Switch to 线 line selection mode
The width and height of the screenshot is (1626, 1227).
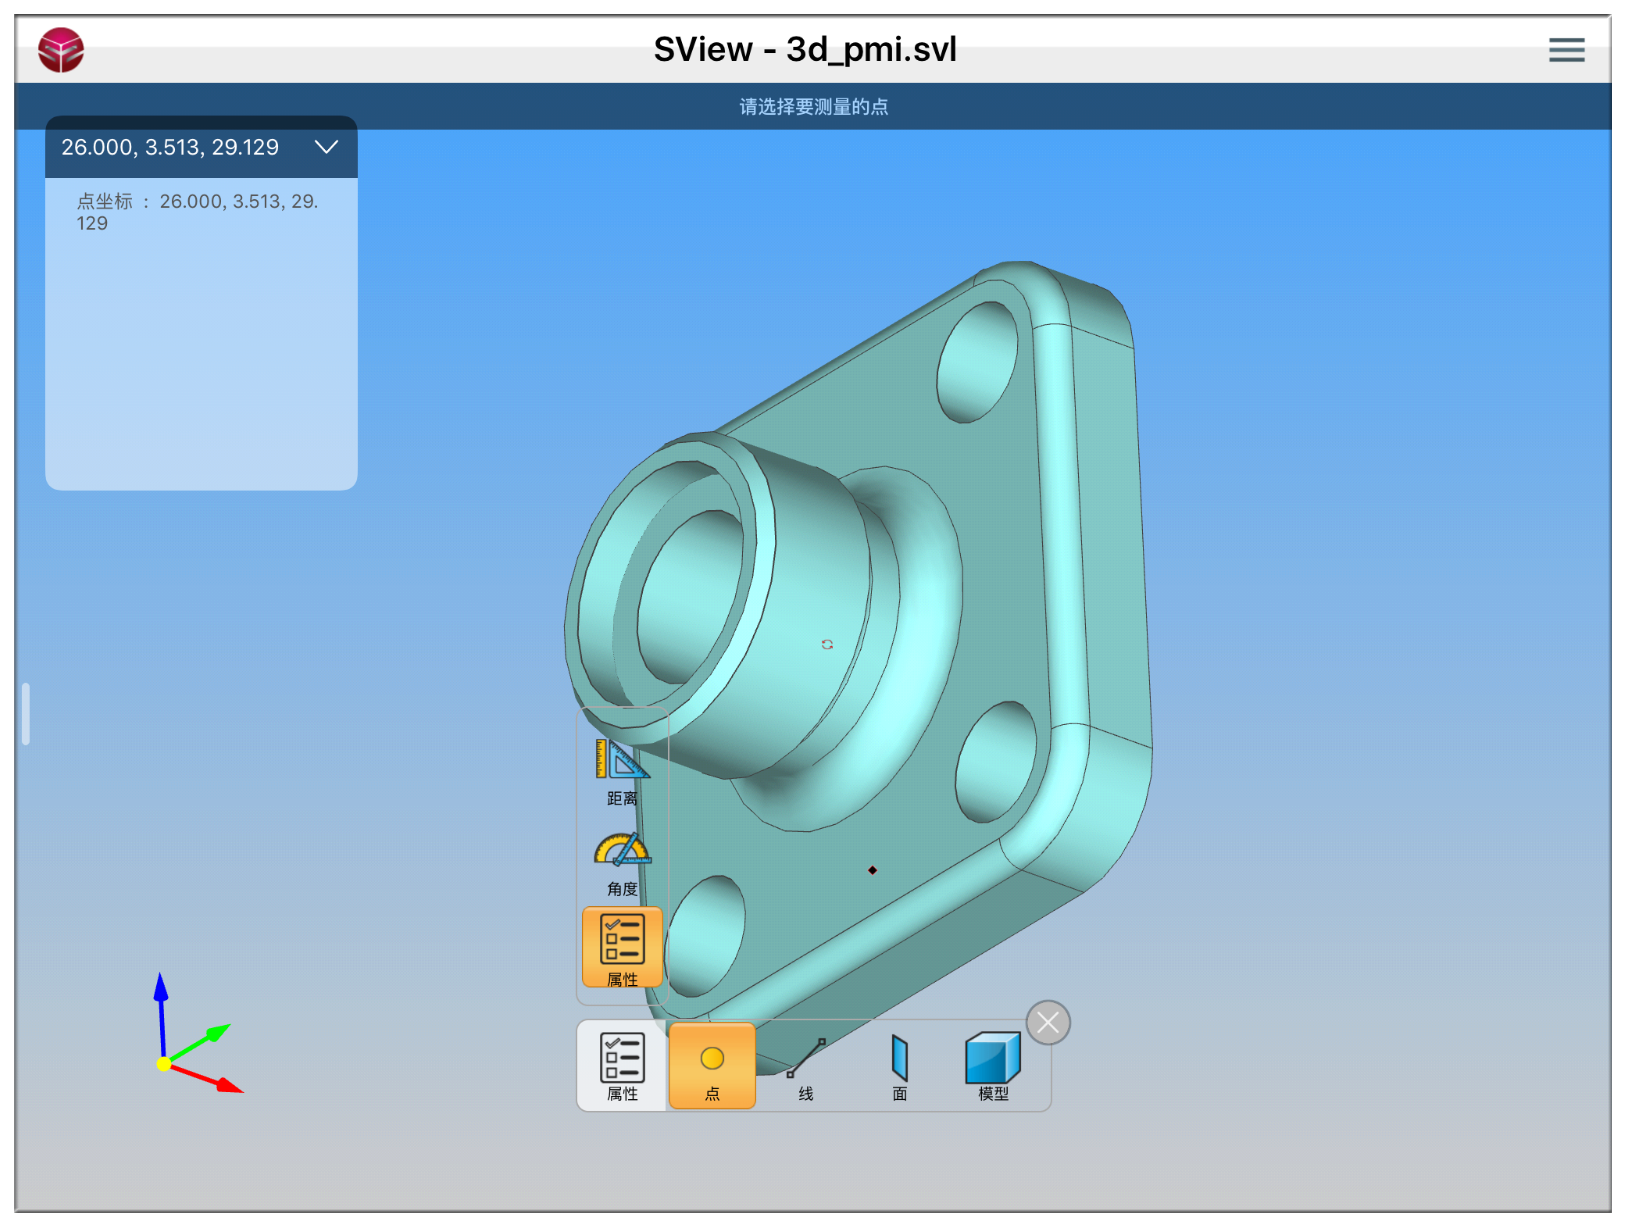click(806, 1066)
